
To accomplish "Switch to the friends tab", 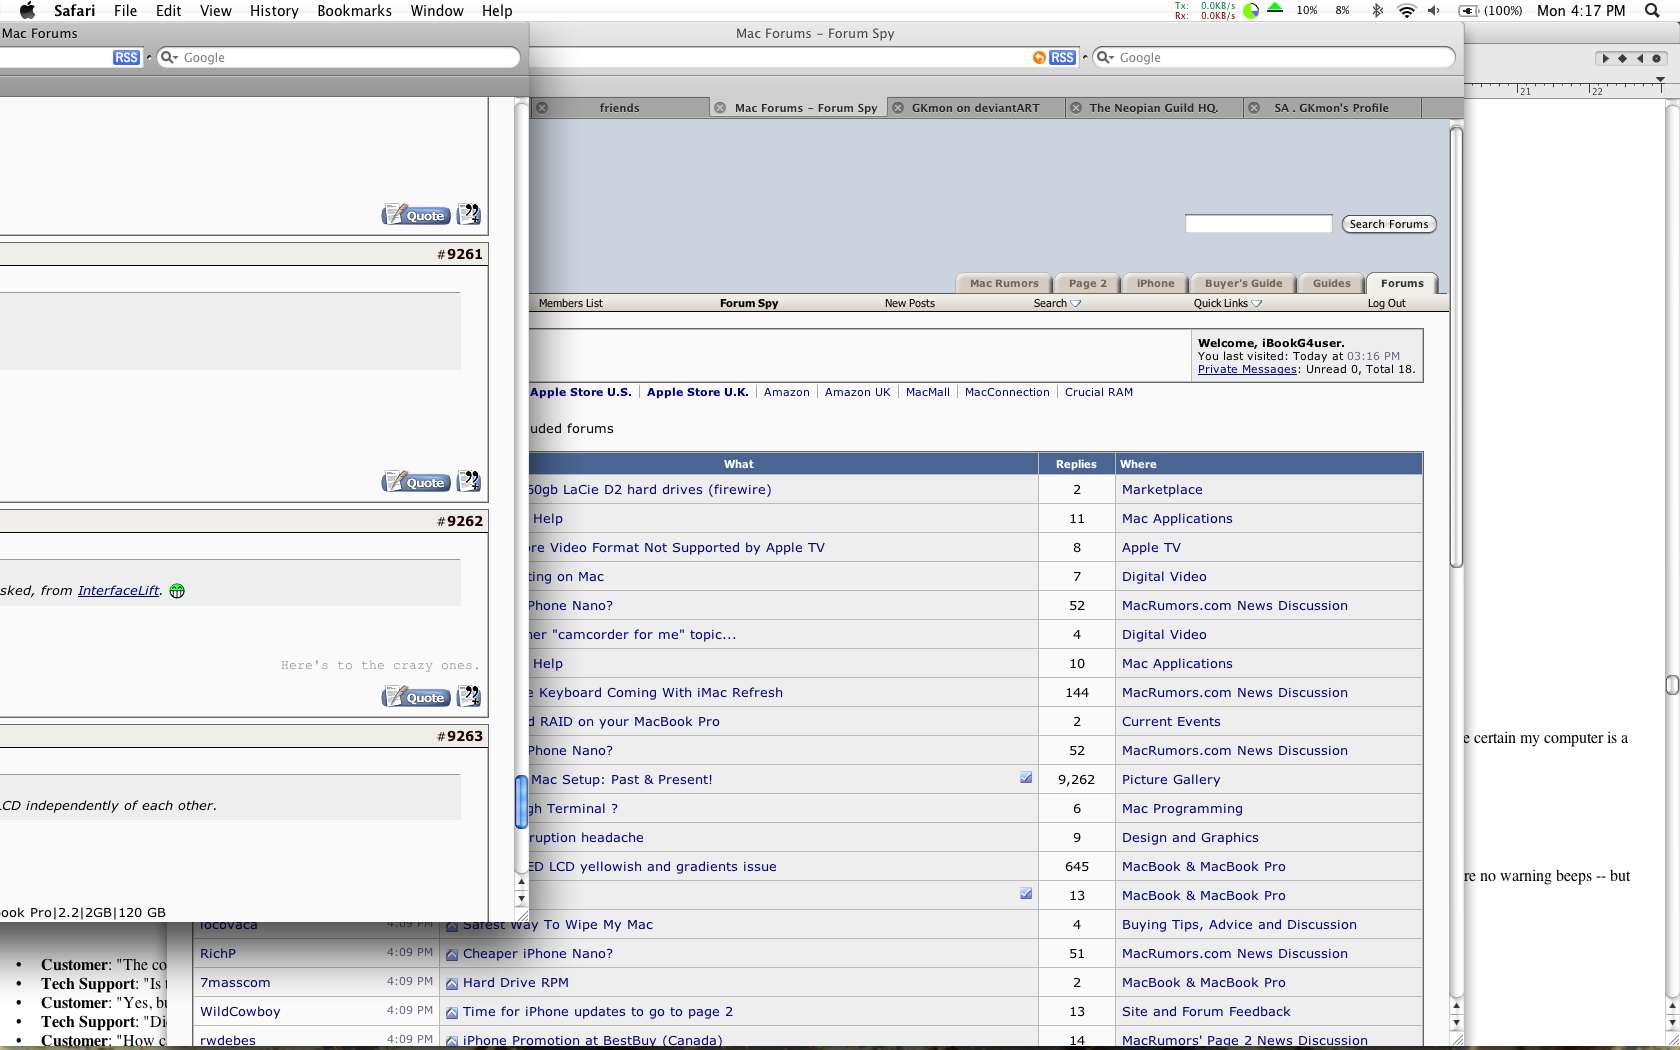I will pyautogui.click(x=619, y=108).
